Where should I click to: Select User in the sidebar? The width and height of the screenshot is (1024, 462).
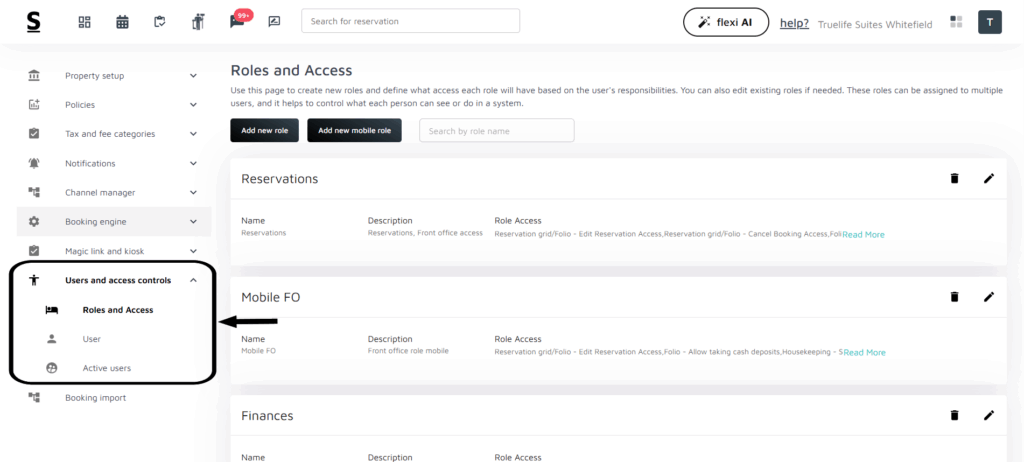click(x=92, y=339)
